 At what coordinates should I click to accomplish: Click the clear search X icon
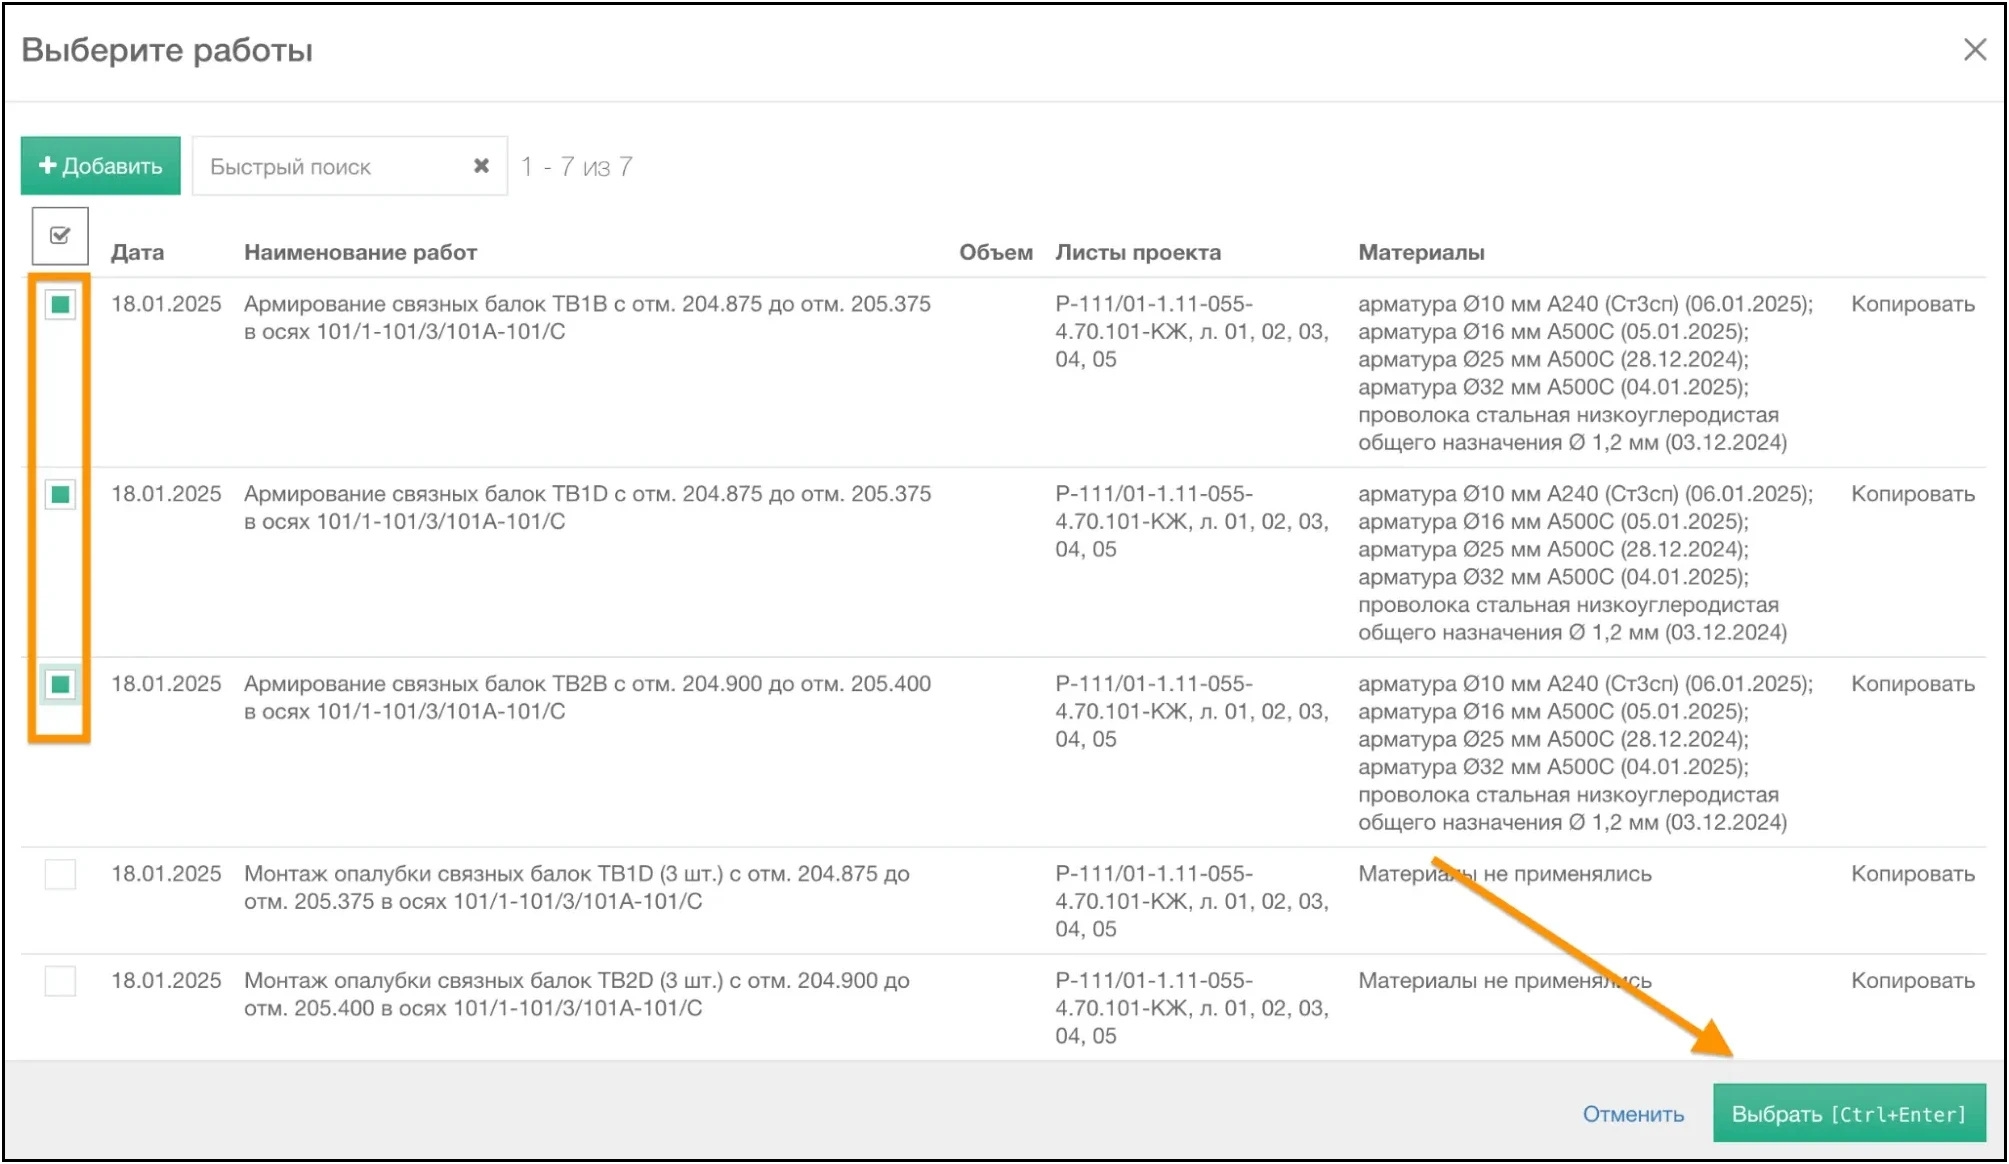tap(481, 166)
